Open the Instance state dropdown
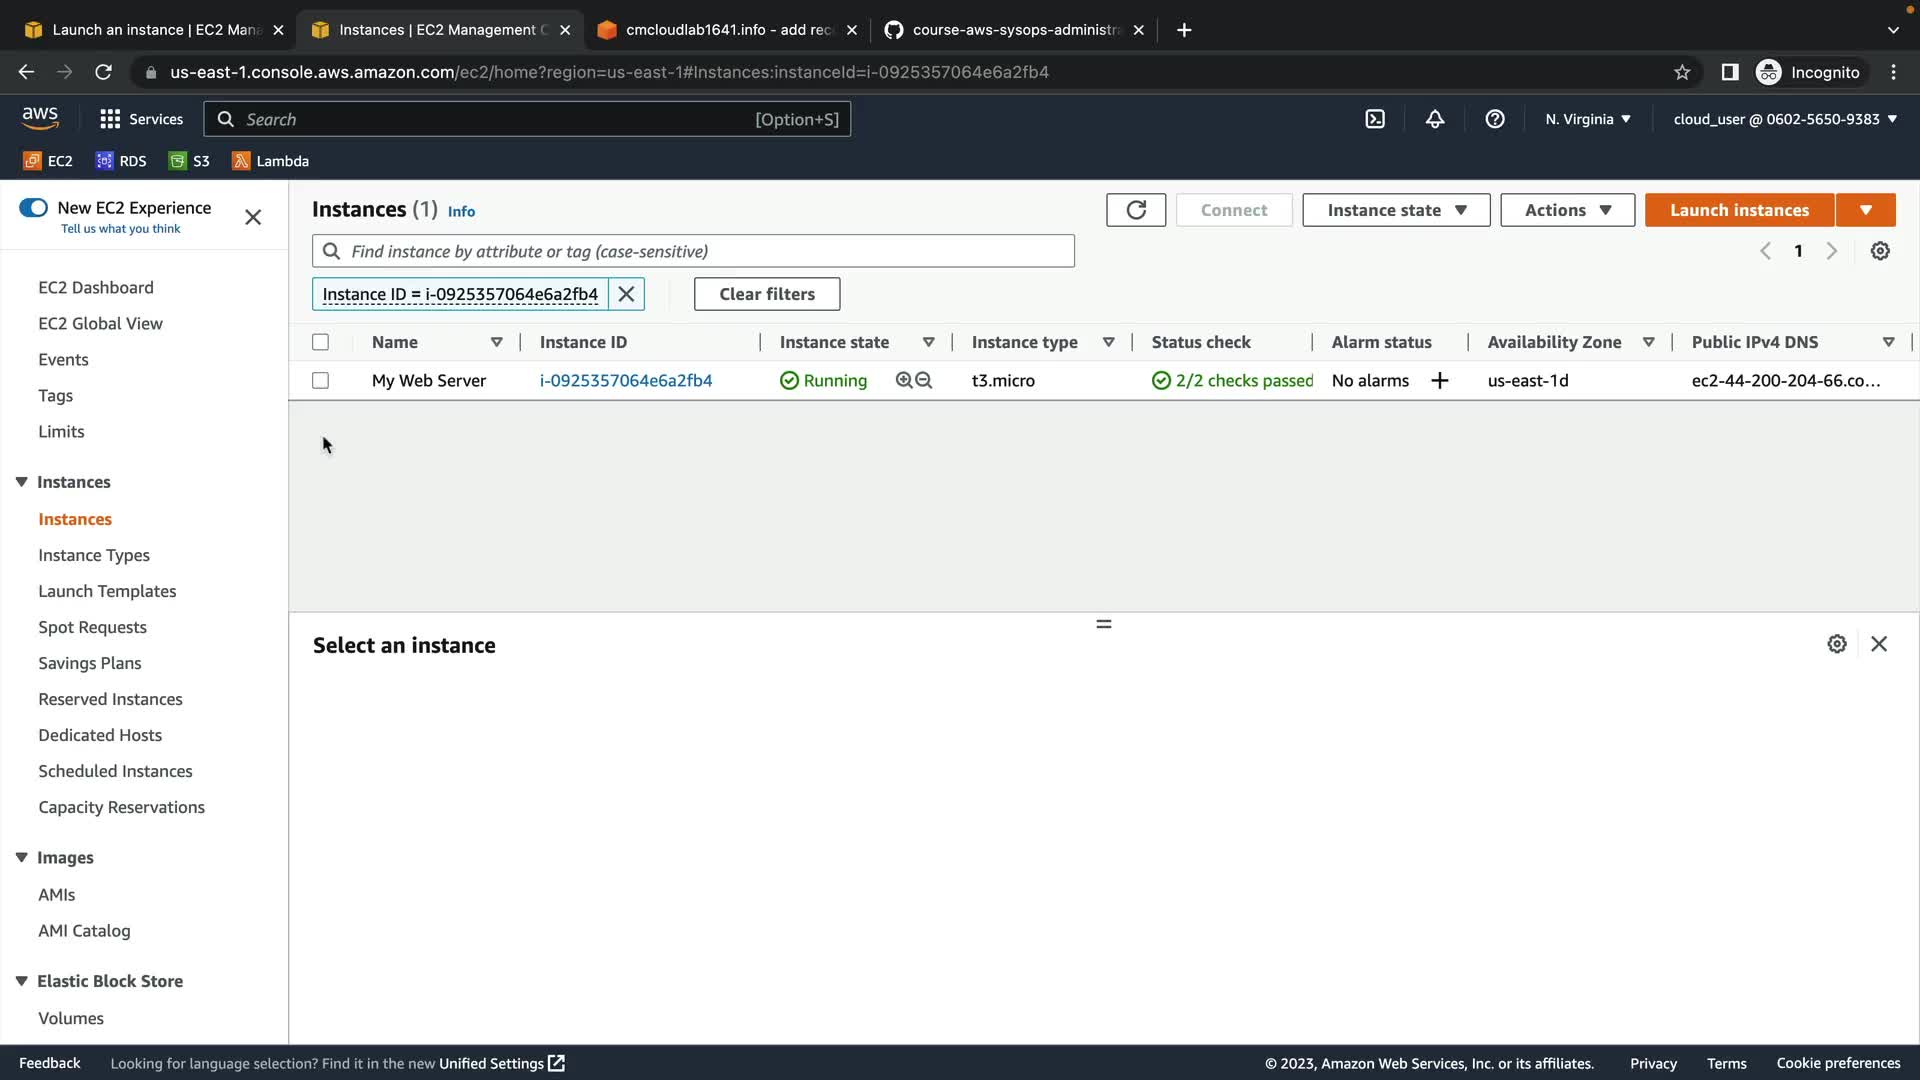The width and height of the screenshot is (1920, 1080). pyautogui.click(x=1396, y=210)
